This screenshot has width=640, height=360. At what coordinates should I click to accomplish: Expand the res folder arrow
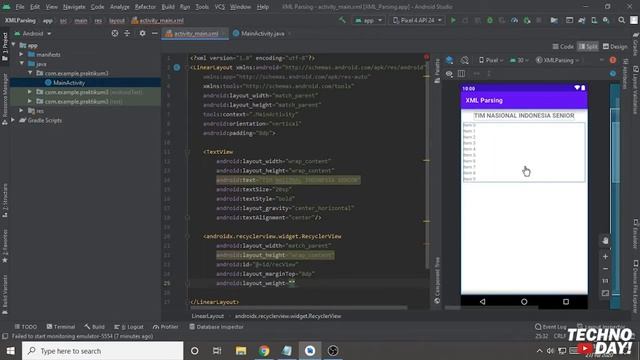(x=21, y=111)
